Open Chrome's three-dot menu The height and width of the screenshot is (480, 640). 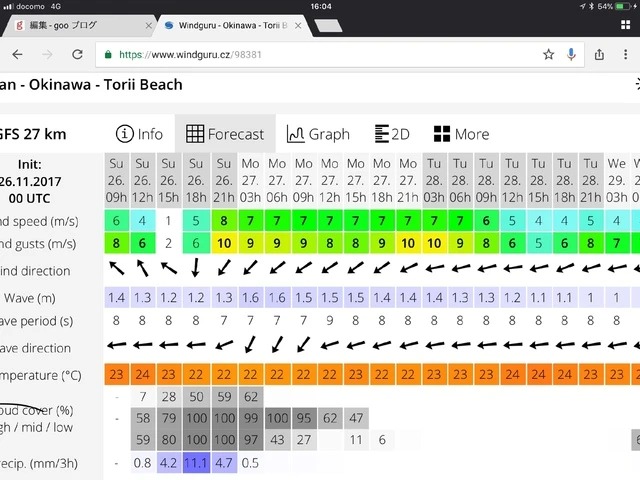click(625, 54)
